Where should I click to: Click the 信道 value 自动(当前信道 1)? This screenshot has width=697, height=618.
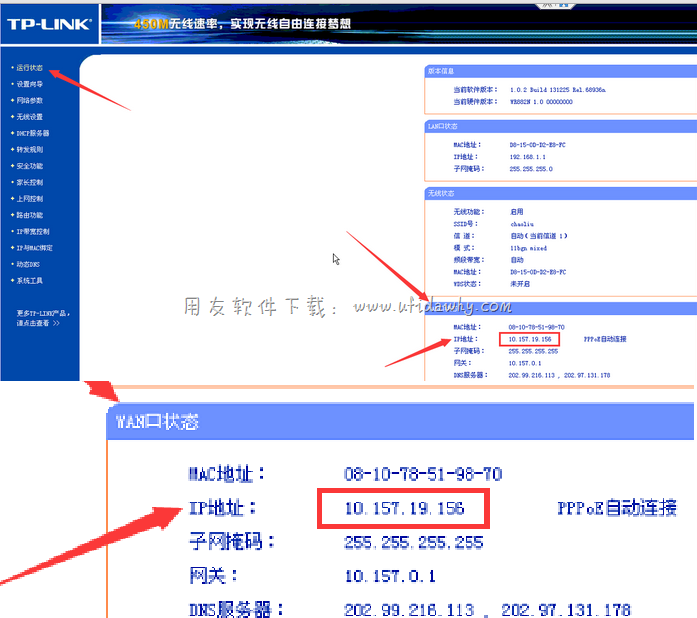coord(539,236)
